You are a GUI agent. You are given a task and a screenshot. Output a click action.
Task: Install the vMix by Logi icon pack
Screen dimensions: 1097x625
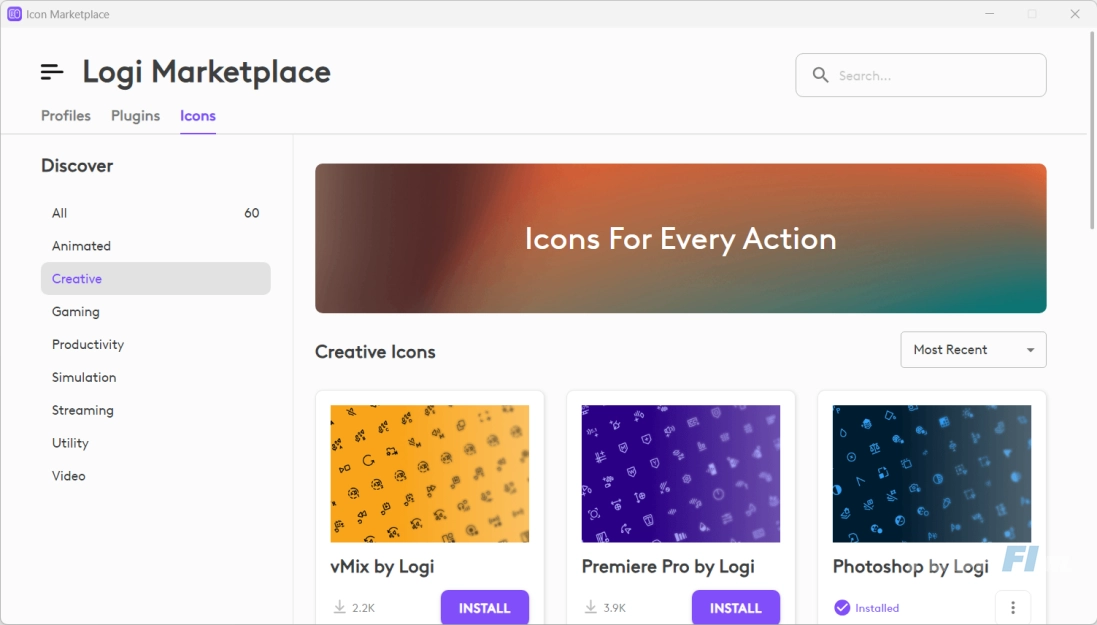point(484,608)
